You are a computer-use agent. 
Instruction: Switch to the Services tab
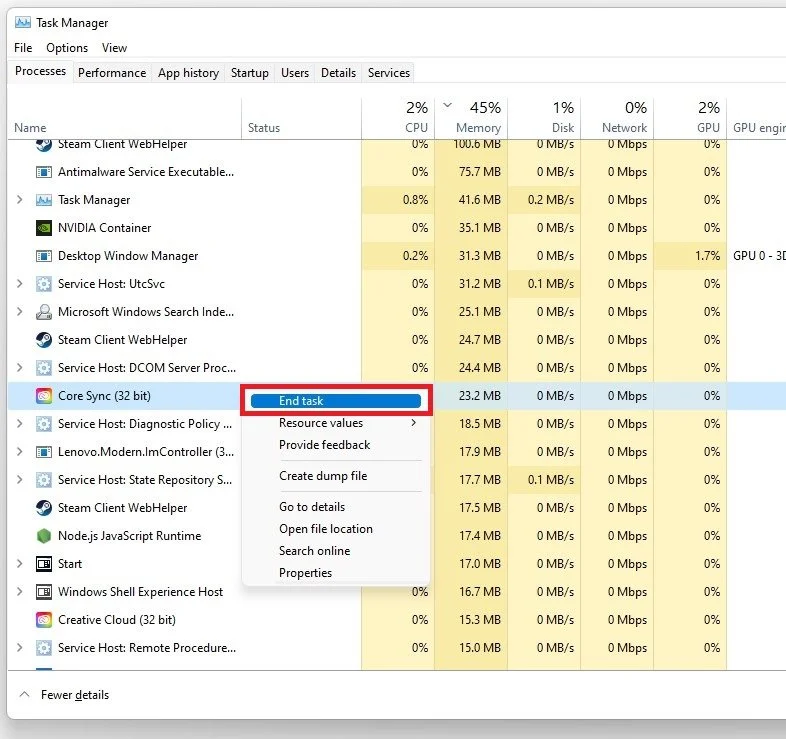tap(389, 73)
